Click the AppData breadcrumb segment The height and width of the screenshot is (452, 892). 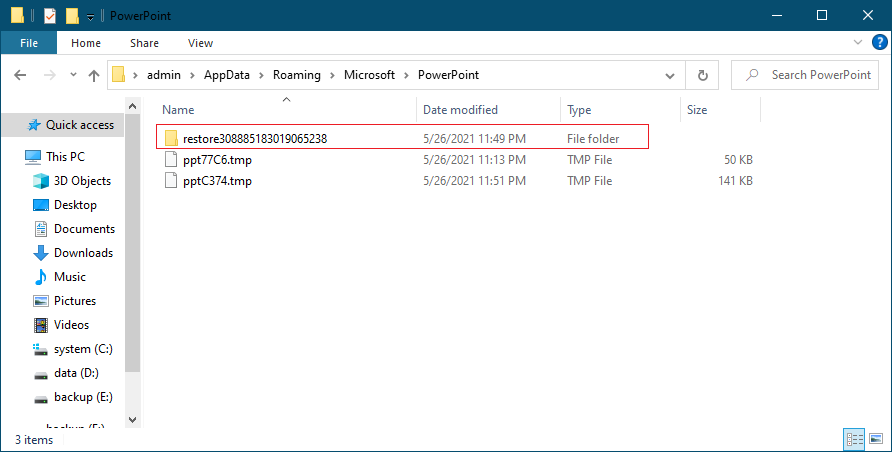tap(227, 75)
